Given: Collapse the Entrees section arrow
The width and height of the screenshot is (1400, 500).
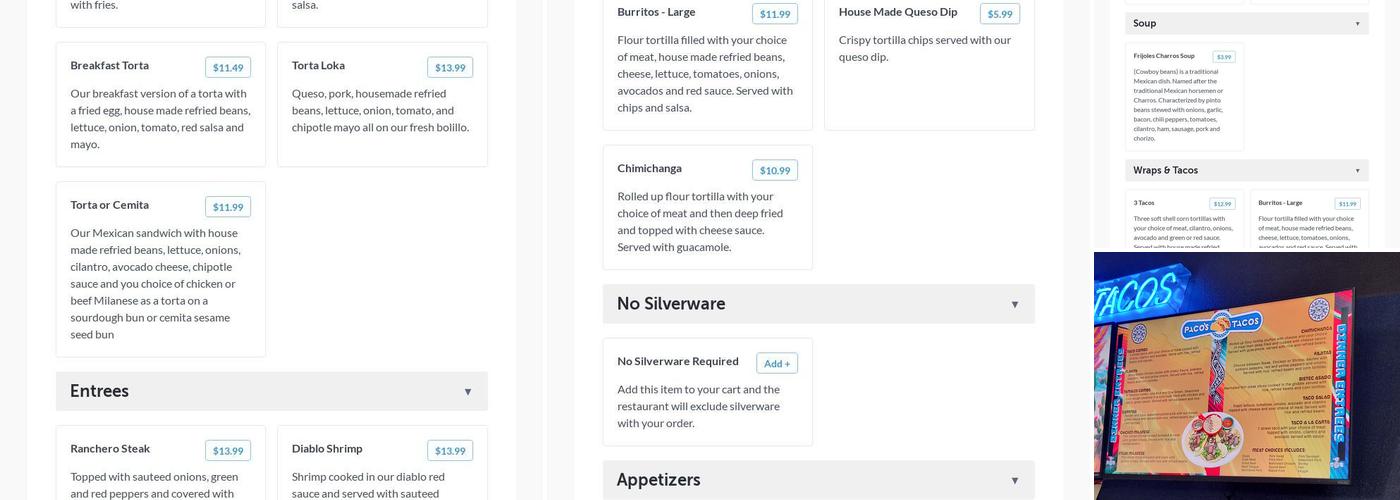Looking at the screenshot, I should (467, 392).
